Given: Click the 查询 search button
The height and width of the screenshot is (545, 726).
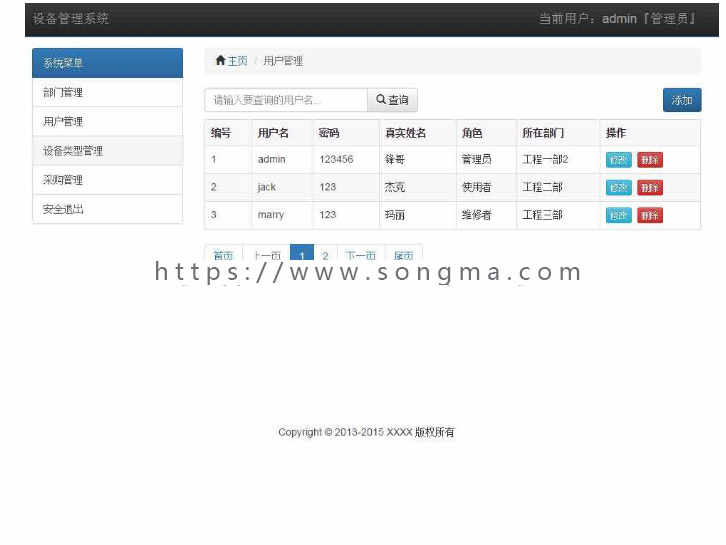Looking at the screenshot, I should pyautogui.click(x=392, y=100).
